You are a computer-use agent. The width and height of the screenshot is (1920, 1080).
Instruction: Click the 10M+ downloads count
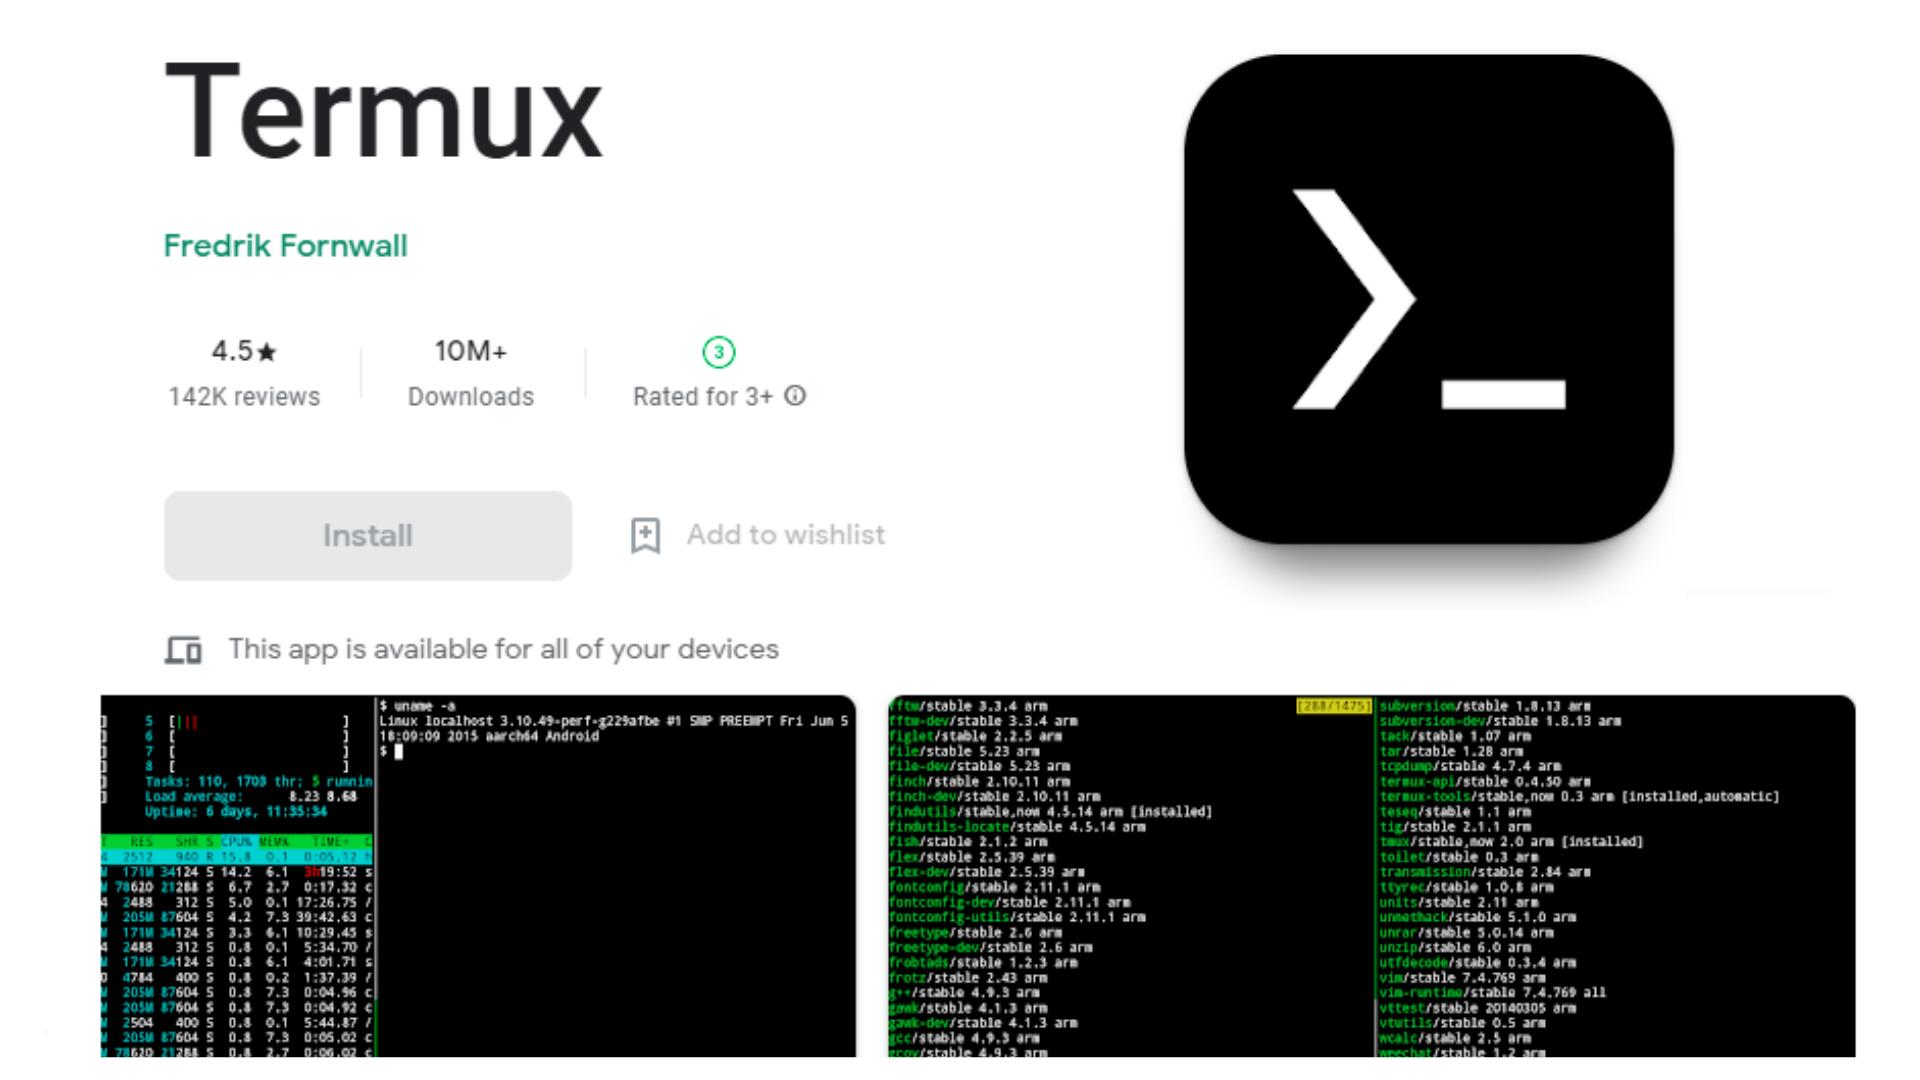point(470,351)
